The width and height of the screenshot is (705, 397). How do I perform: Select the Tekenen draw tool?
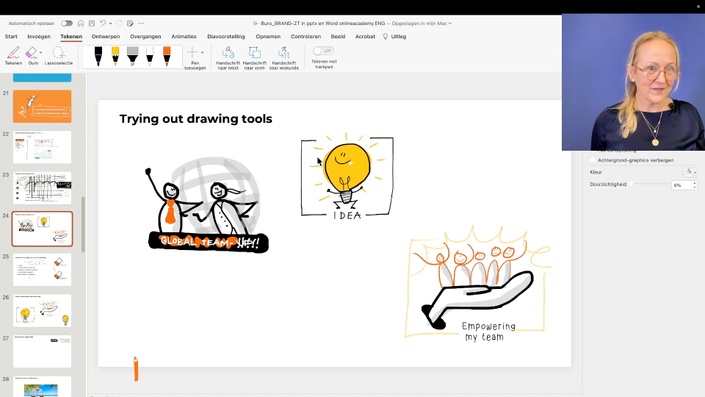point(13,55)
